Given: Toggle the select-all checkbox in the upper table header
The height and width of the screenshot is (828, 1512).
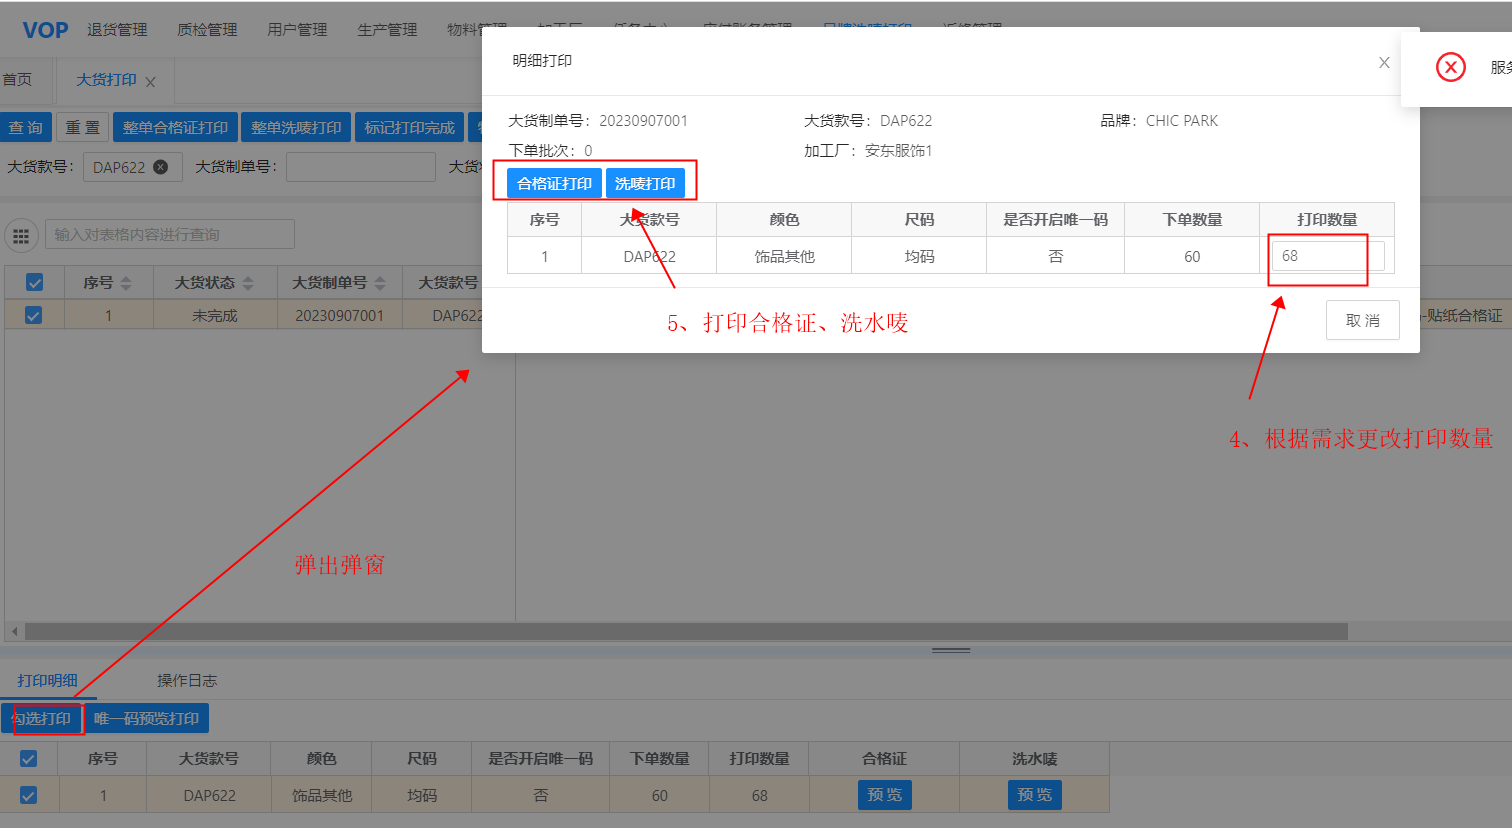Looking at the screenshot, I should point(33,283).
